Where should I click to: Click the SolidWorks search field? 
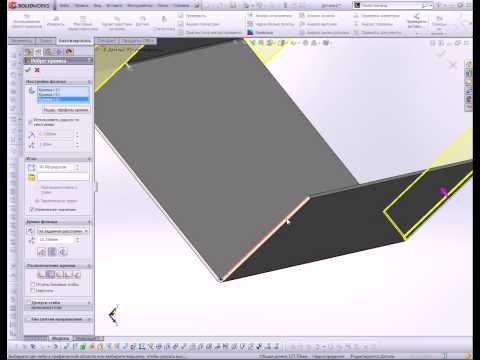tap(391, 5)
